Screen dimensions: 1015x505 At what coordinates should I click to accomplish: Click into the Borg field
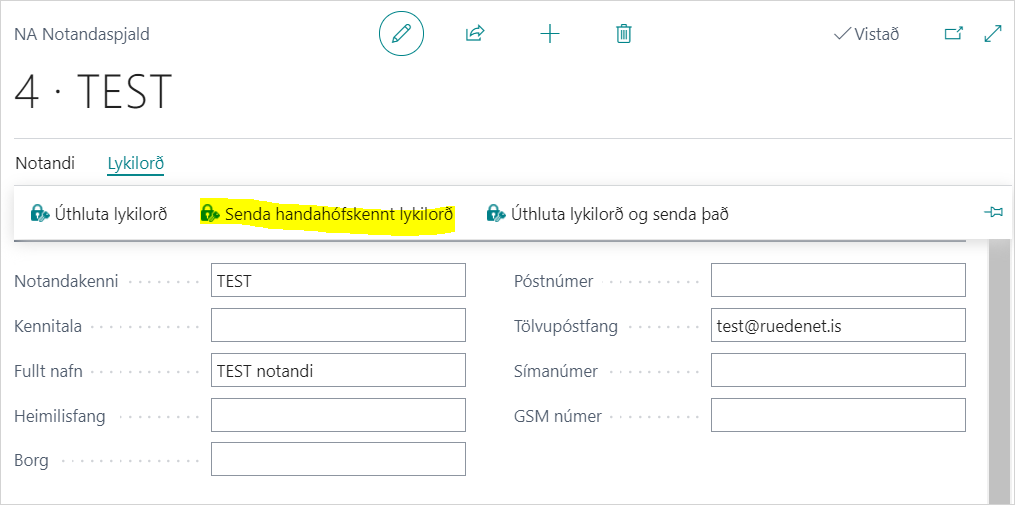click(338, 460)
